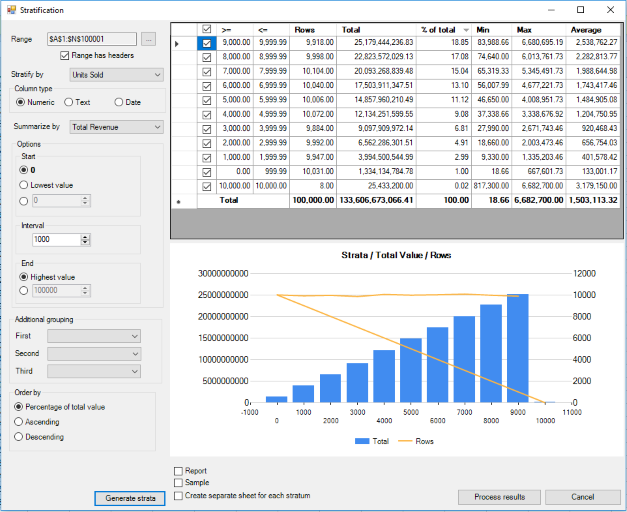Select the current row arrow indicator

(177, 44)
